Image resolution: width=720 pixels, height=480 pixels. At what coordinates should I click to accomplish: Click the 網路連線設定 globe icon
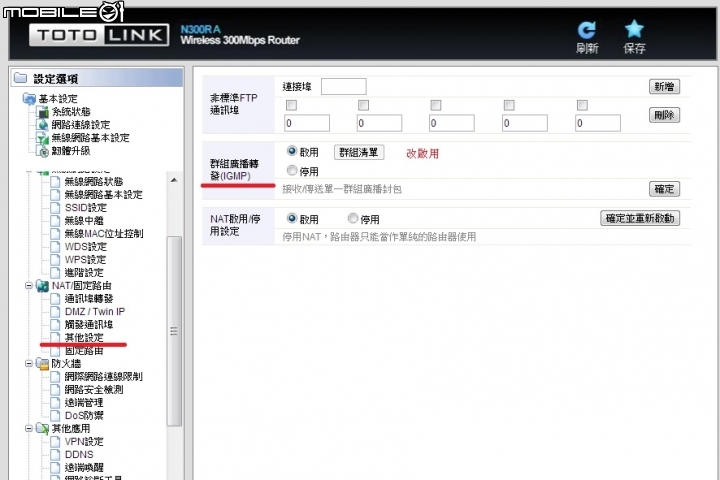pyautogui.click(x=43, y=124)
